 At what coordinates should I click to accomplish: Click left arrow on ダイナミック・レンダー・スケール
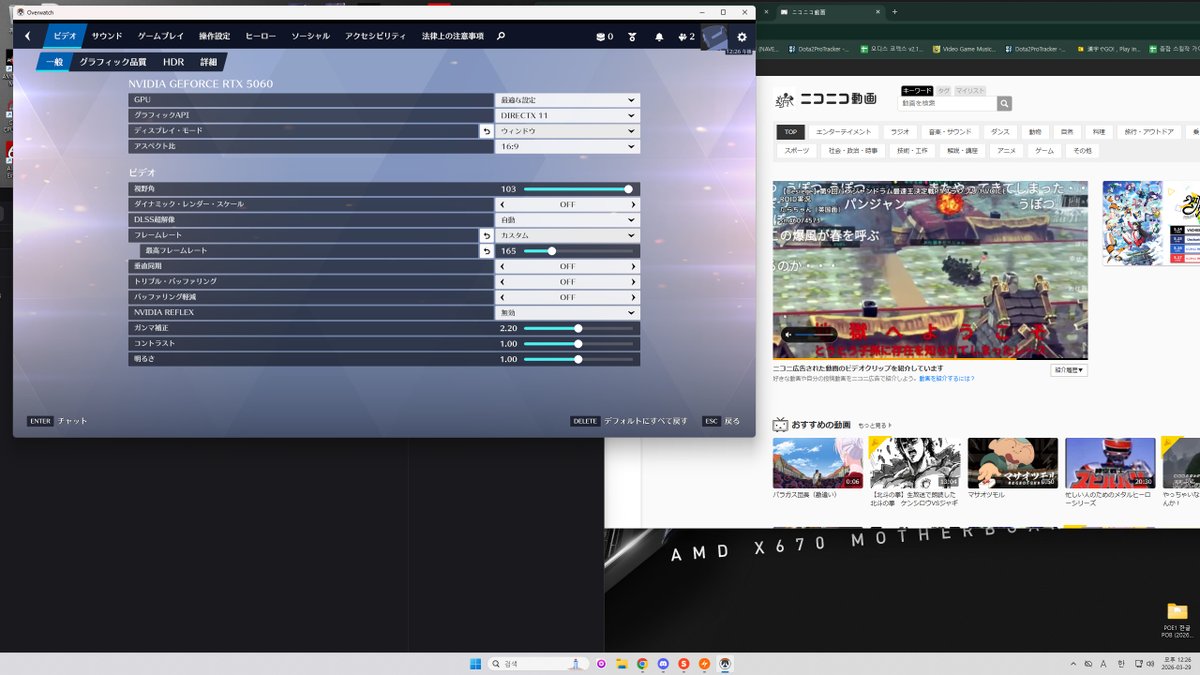[502, 204]
